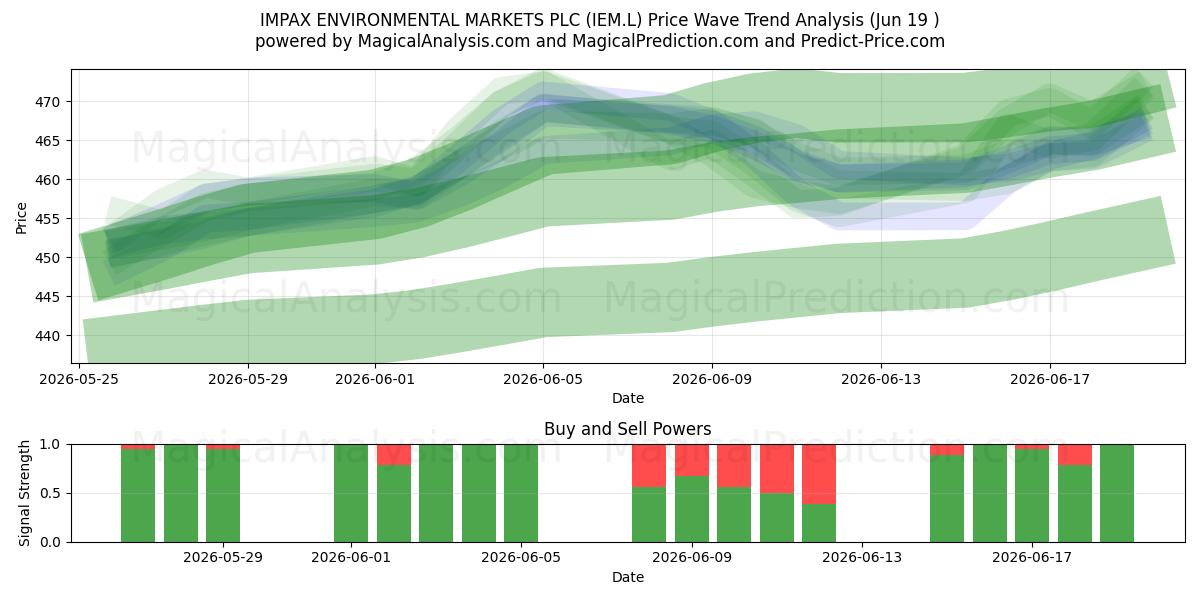Screen dimensions: 1200x600
Task: Click the 2026-06-05 date tick on price chart
Action: [x=543, y=379]
